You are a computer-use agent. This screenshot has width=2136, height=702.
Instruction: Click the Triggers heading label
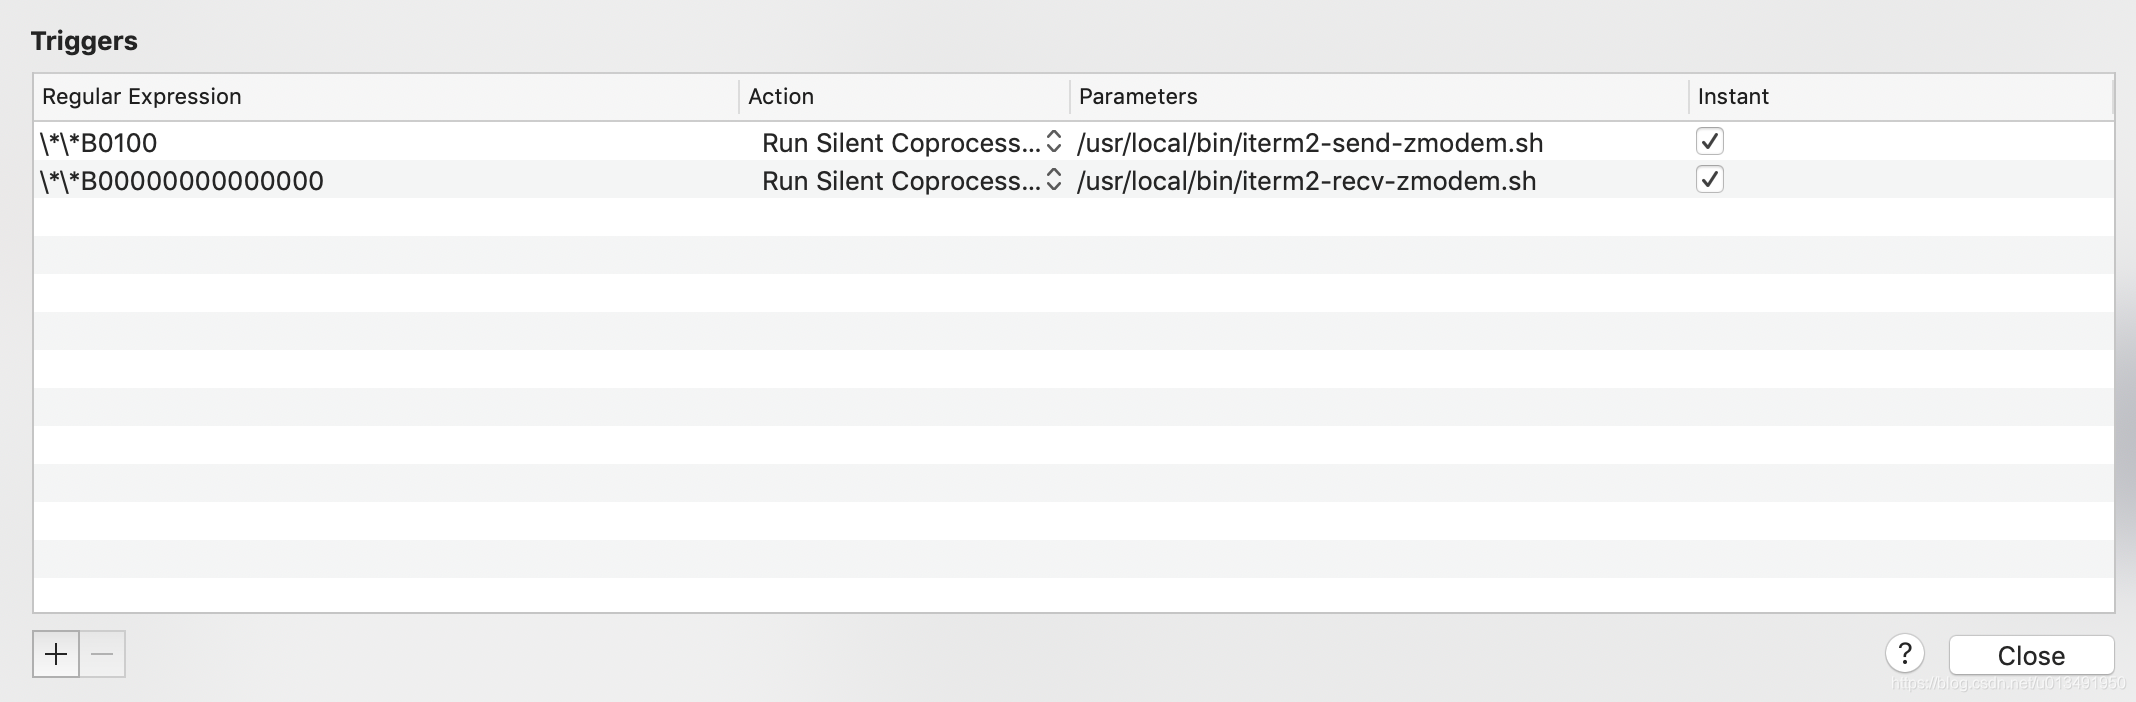(x=84, y=41)
